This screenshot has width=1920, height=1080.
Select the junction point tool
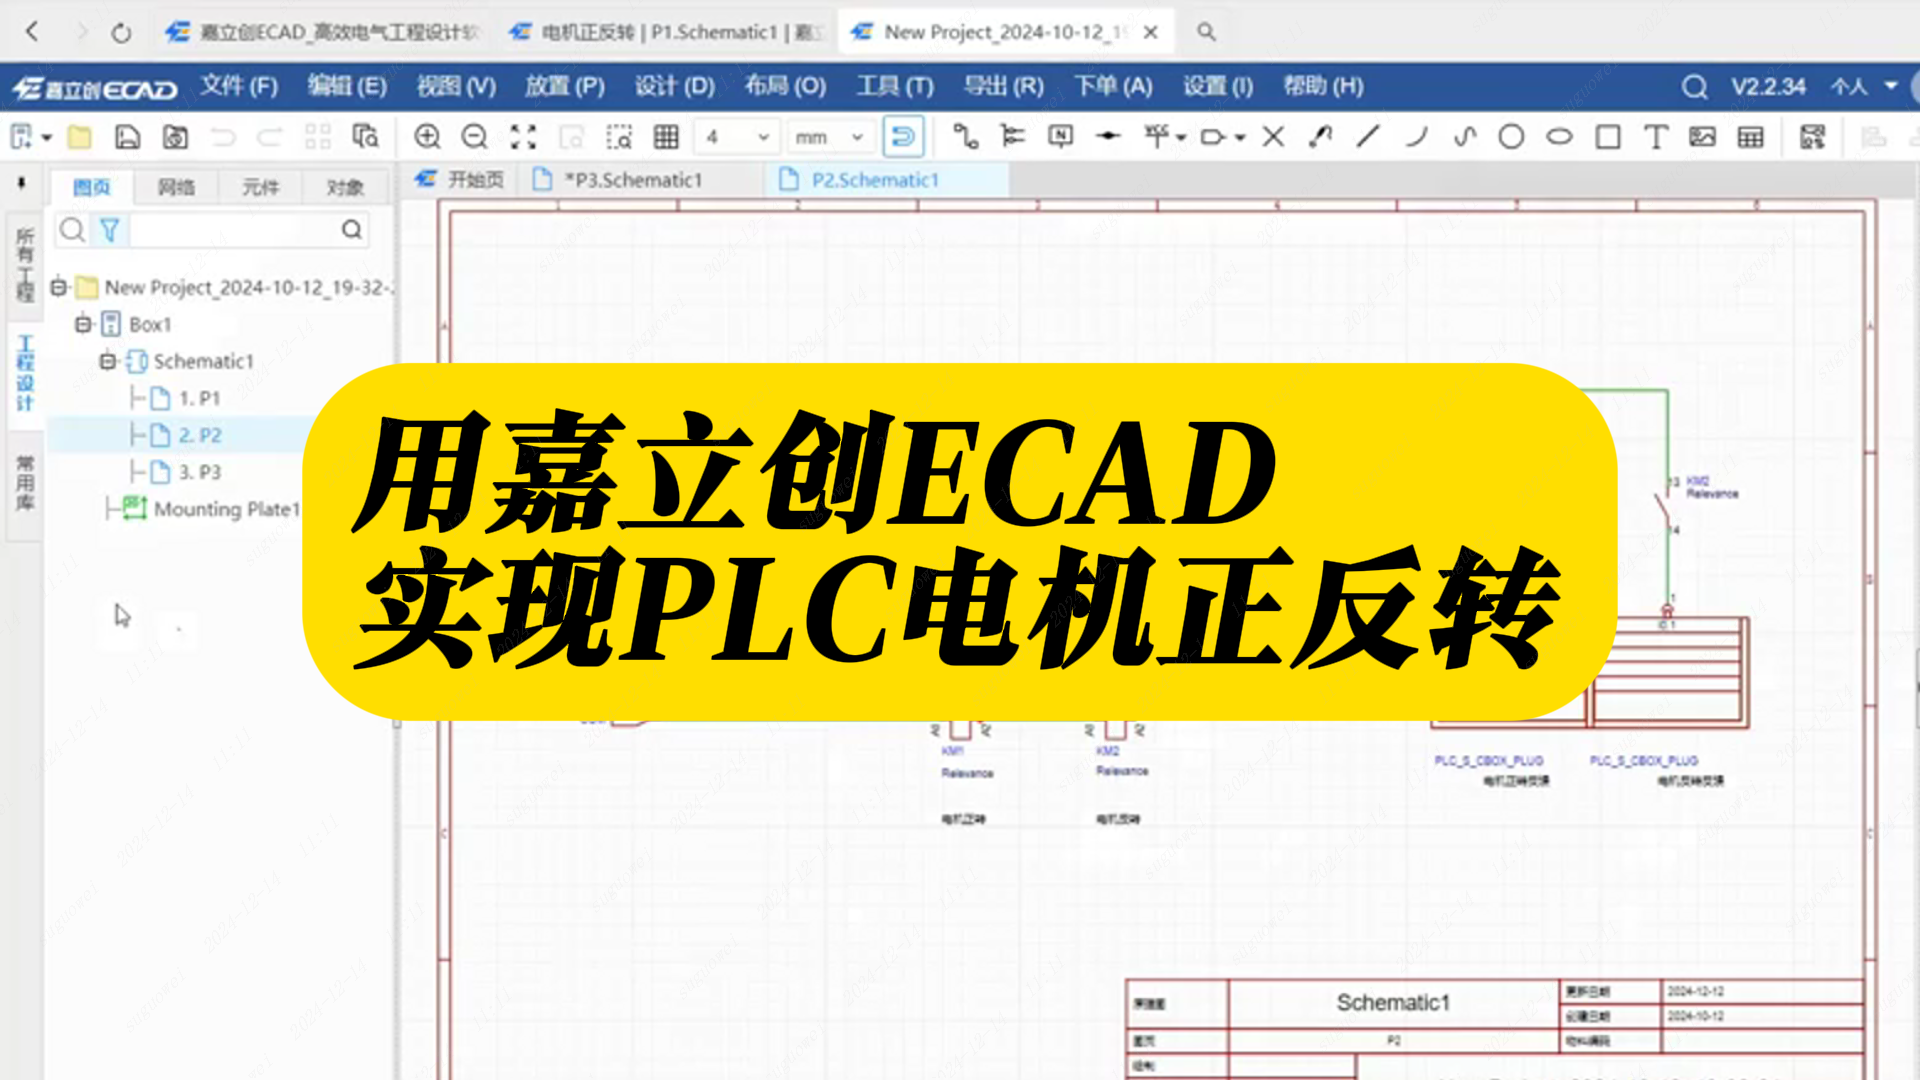click(x=1108, y=137)
